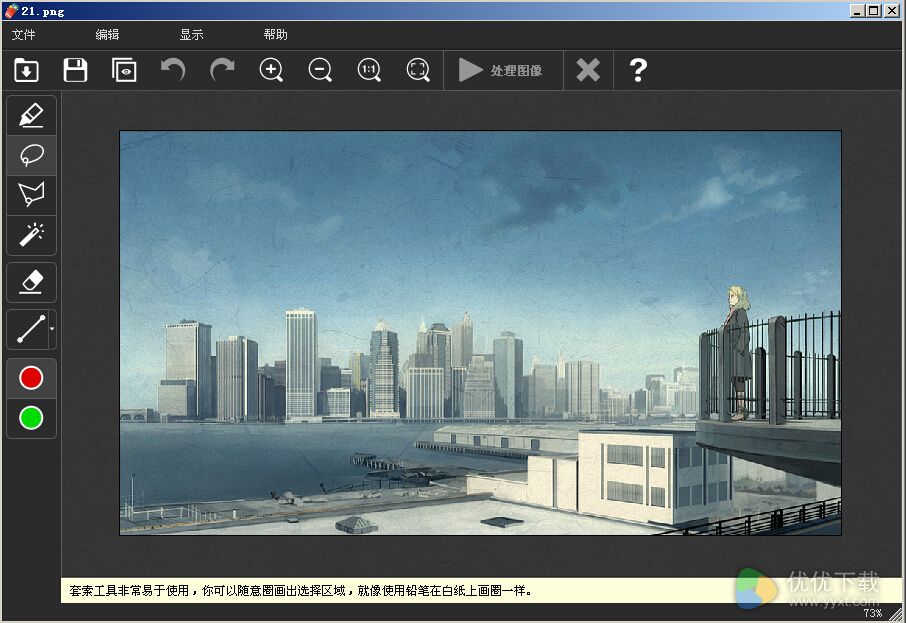Click the save floppy disk icon
The image size is (906, 623).
point(75,70)
